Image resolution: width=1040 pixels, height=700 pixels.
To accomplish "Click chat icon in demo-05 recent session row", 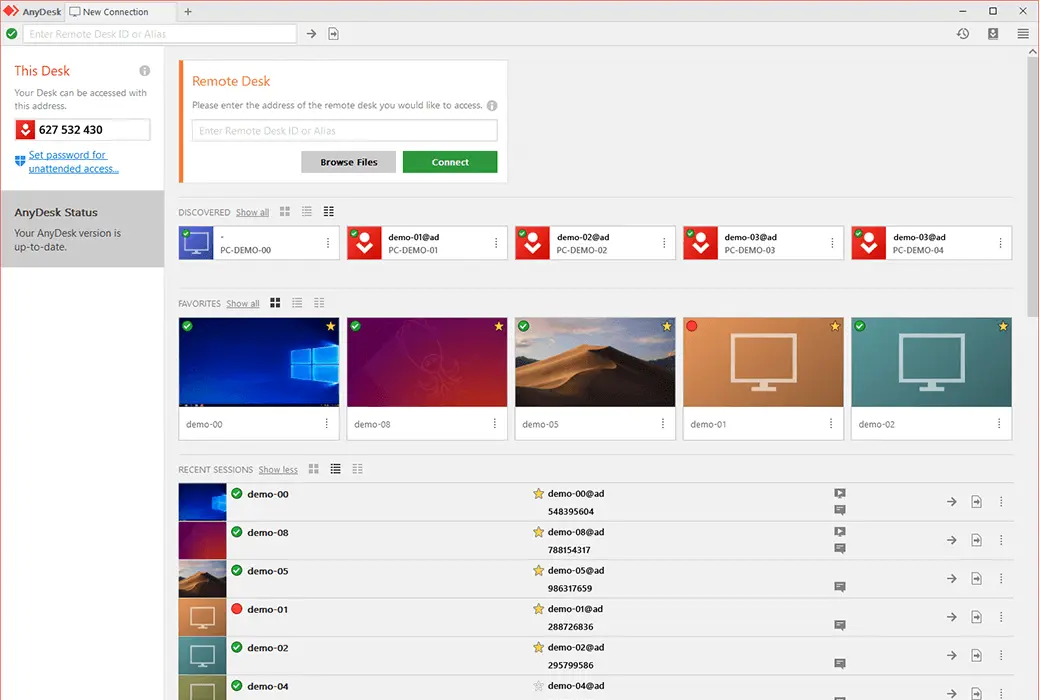I will click(x=840, y=587).
